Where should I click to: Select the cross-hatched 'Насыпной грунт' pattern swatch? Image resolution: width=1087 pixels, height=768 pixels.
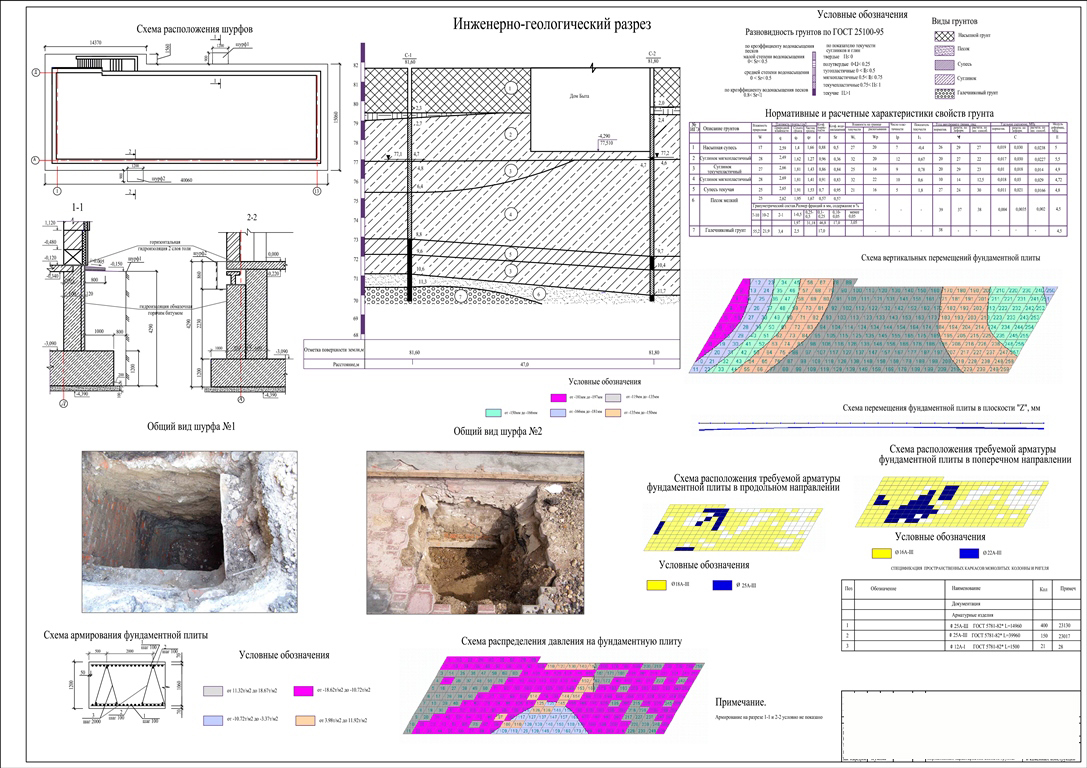point(943,35)
